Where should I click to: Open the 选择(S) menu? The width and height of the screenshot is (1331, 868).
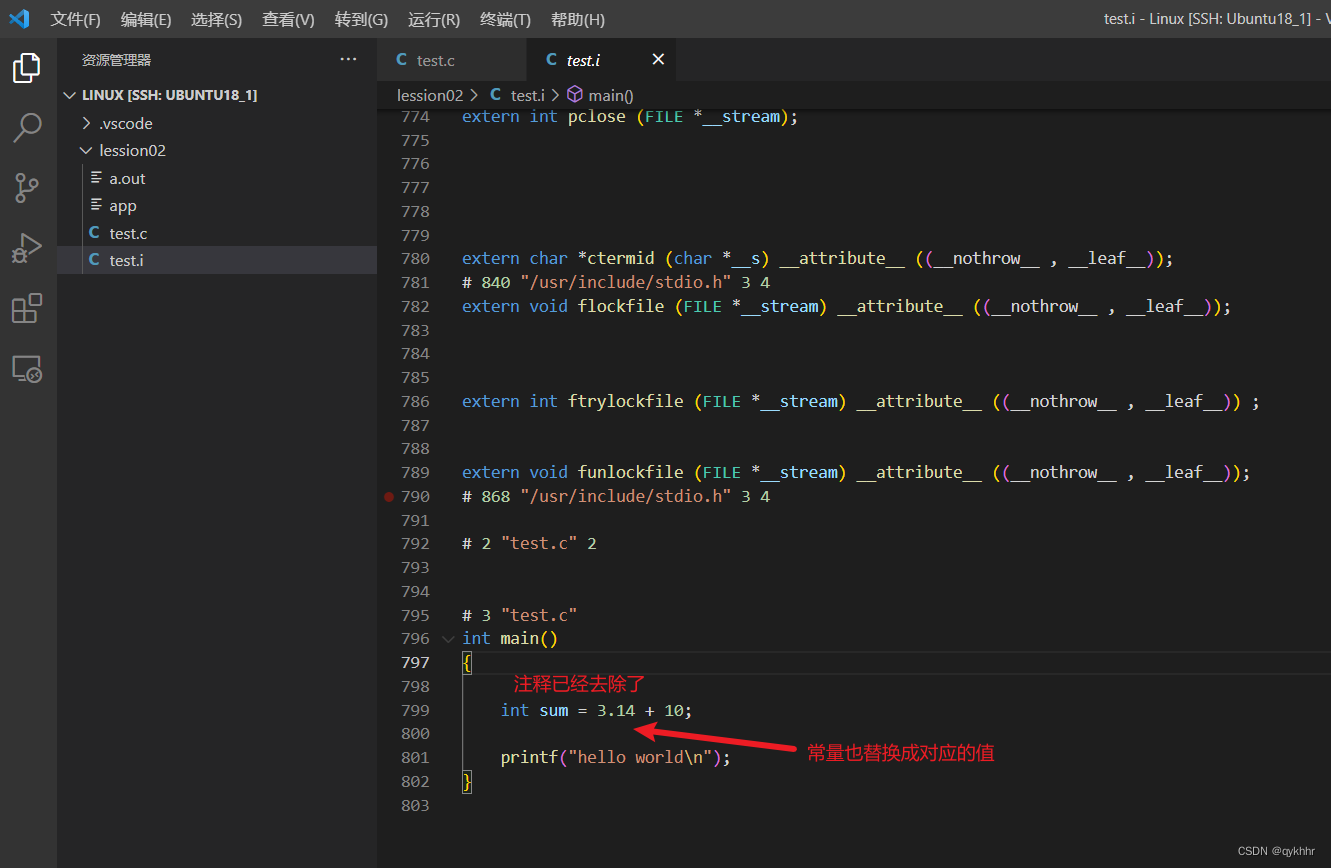pos(217,20)
